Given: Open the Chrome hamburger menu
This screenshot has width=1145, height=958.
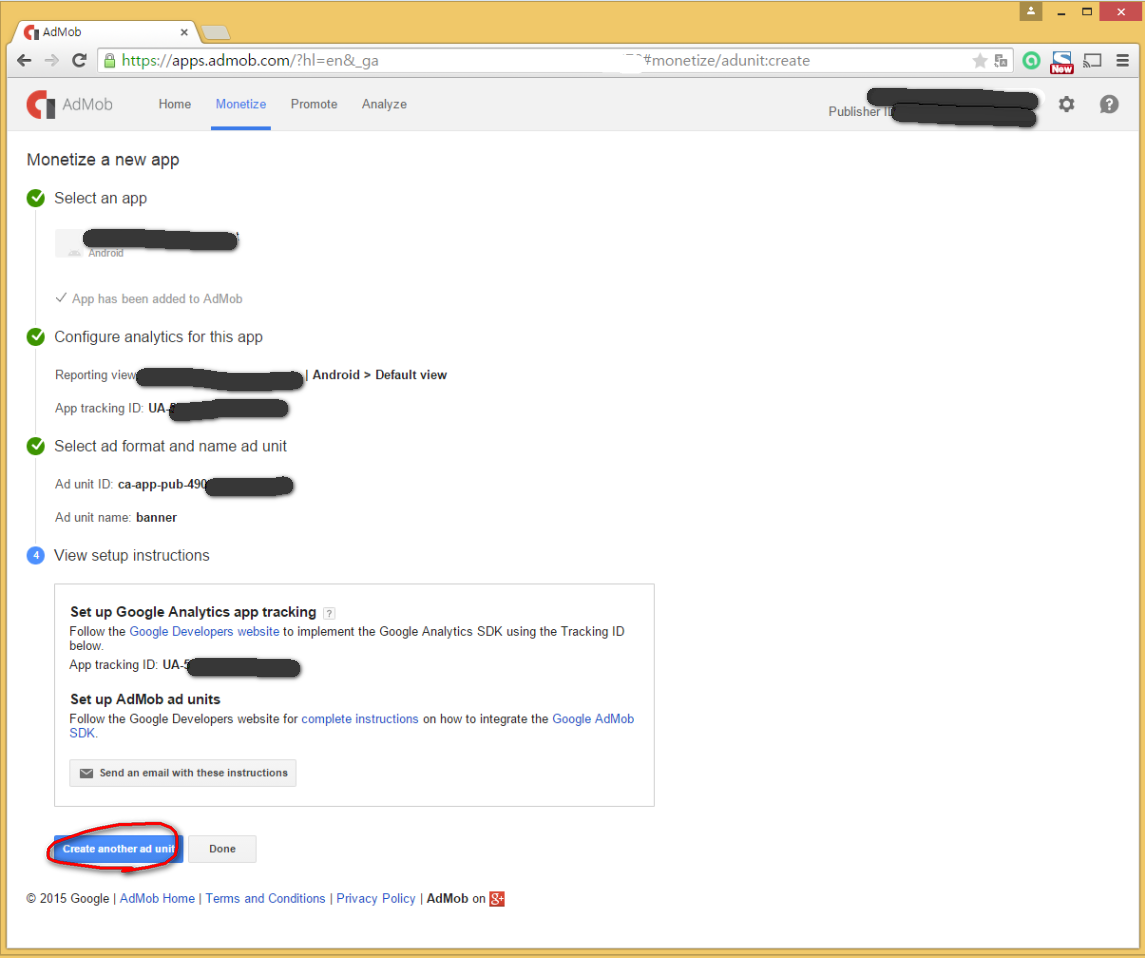Looking at the screenshot, I should [x=1123, y=61].
